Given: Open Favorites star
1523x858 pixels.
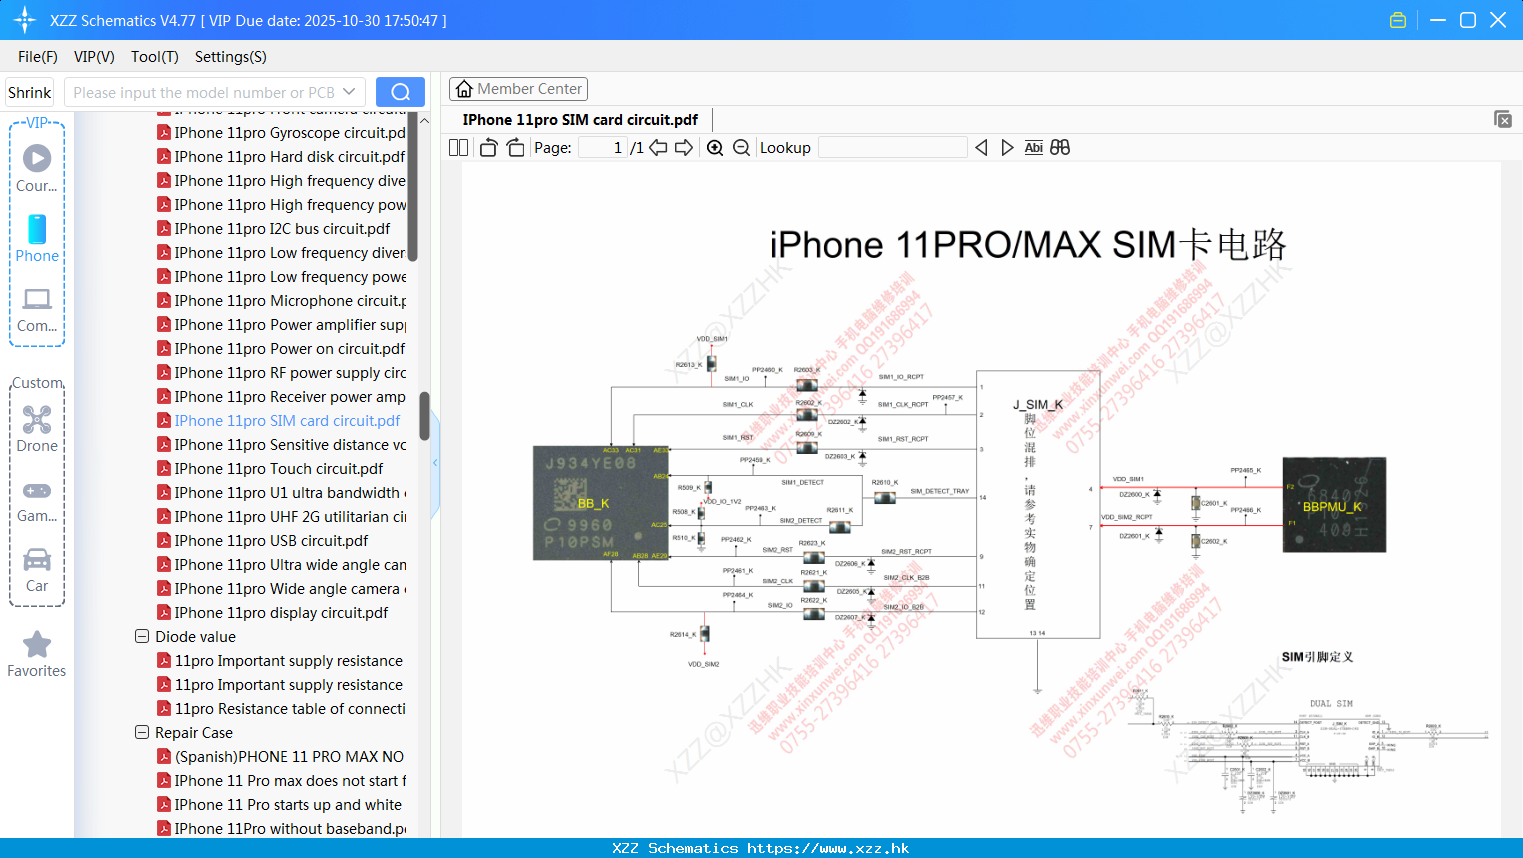Looking at the screenshot, I should [37, 645].
